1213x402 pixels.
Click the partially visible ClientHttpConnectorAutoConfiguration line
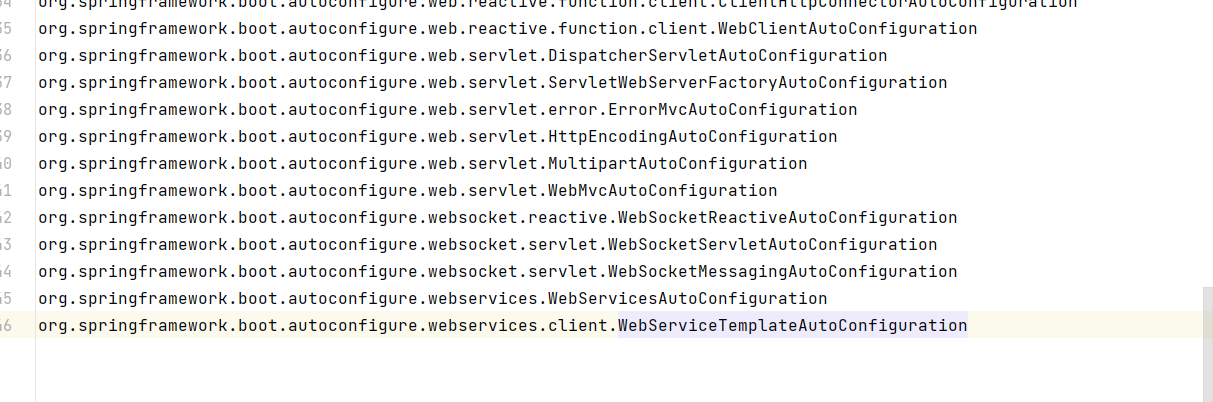pos(558,4)
